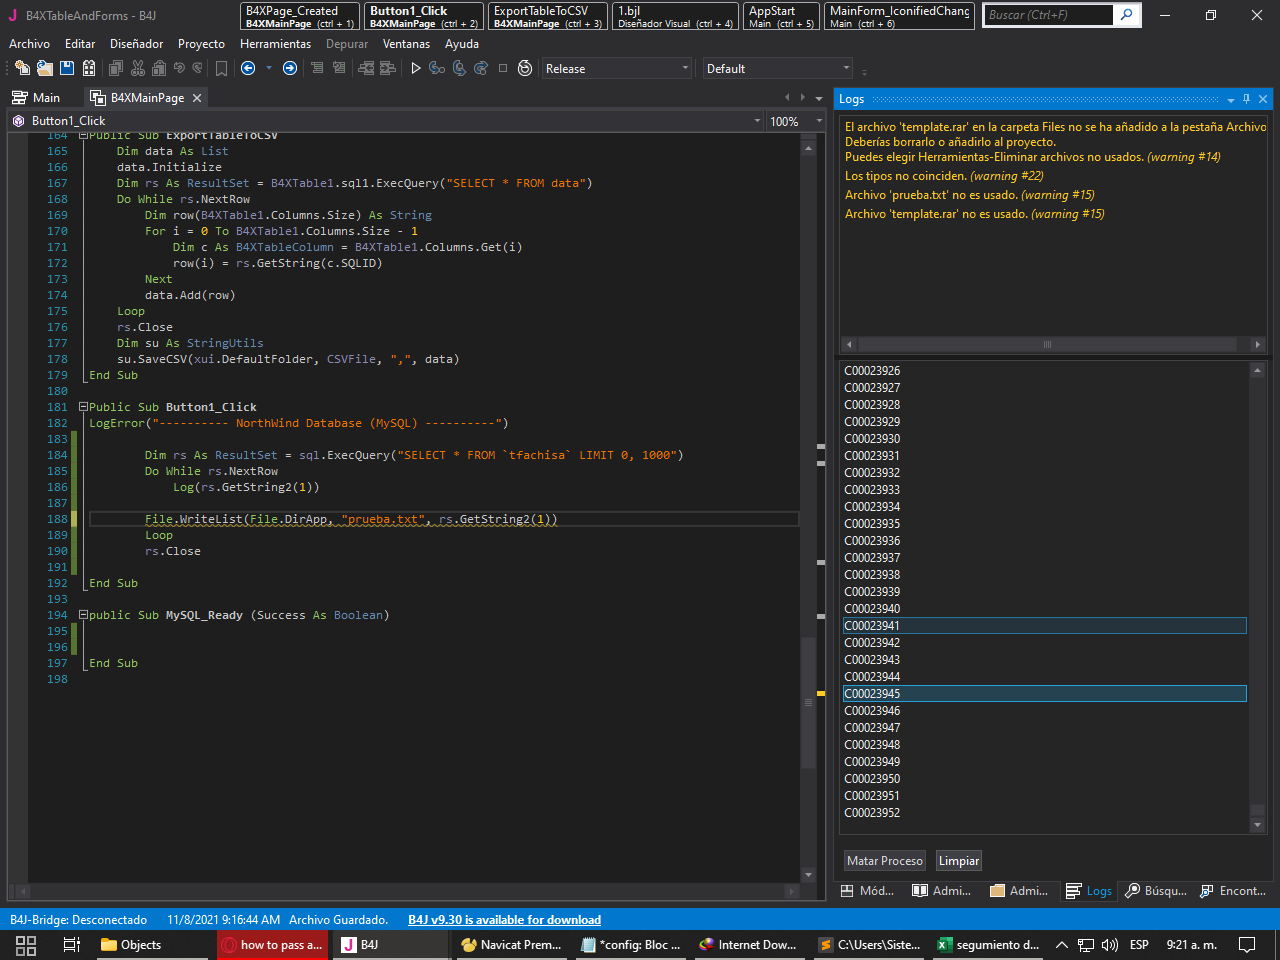1280x960 pixels.
Task: Open the B4J v9.30 download link
Action: click(504, 920)
